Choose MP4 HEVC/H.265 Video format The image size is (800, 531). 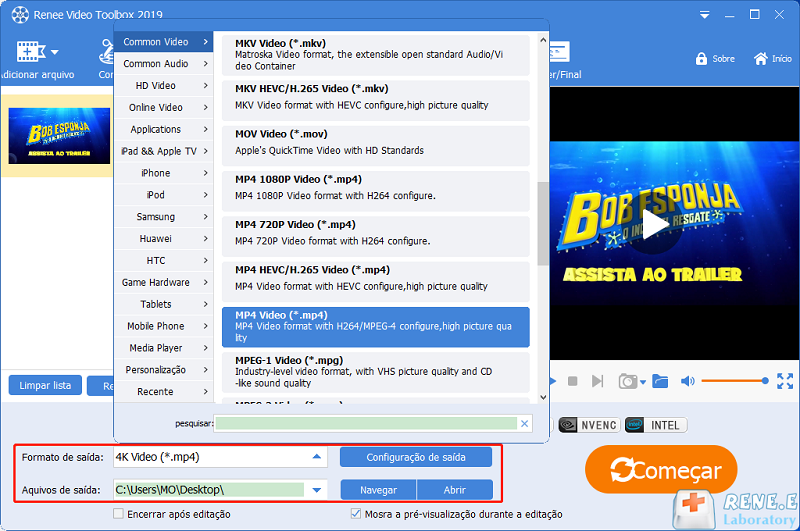(x=376, y=282)
